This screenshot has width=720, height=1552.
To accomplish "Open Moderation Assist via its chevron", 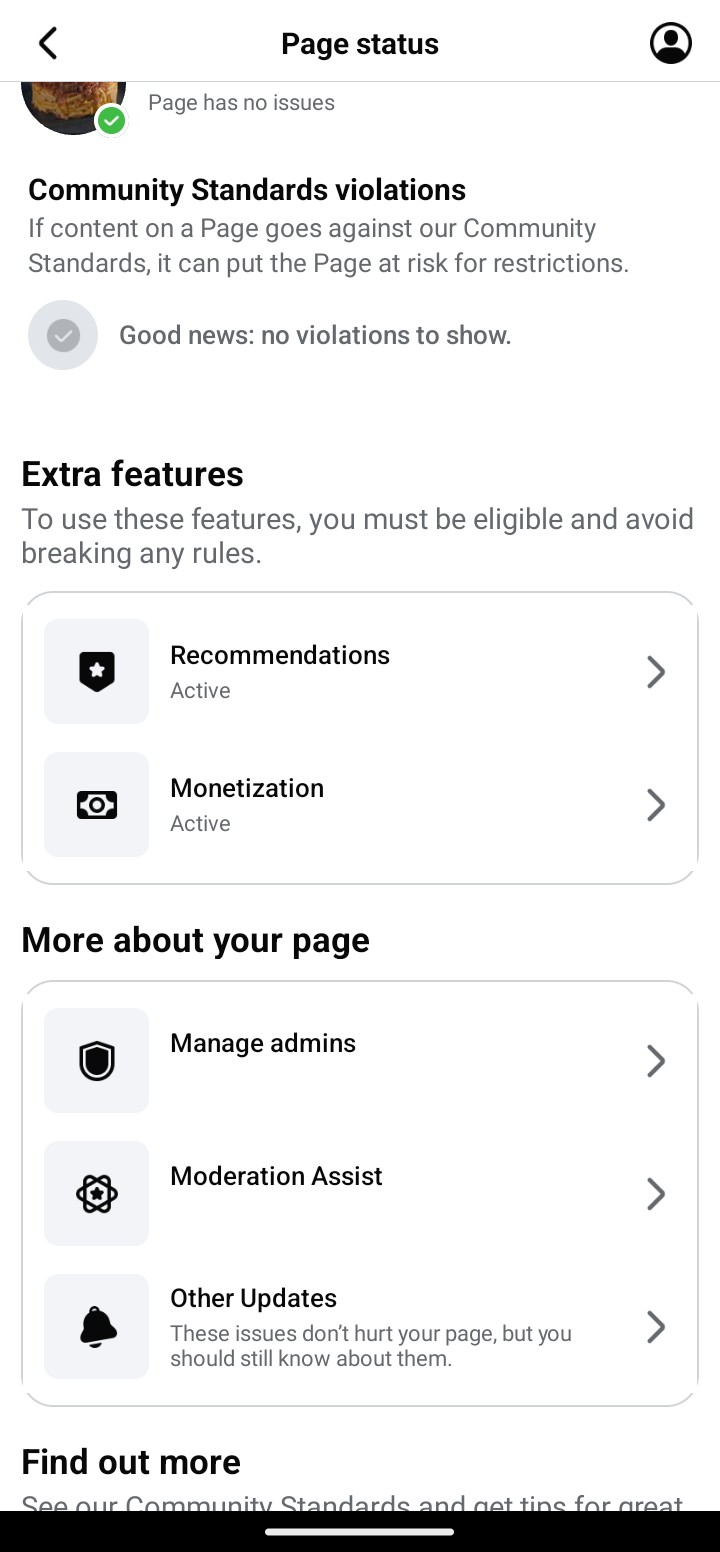I will pos(656,1194).
